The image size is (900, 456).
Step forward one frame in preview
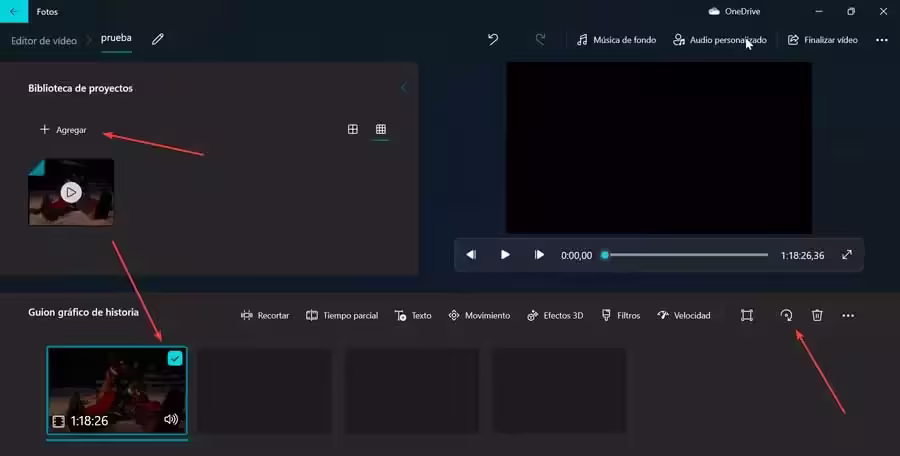[538, 254]
